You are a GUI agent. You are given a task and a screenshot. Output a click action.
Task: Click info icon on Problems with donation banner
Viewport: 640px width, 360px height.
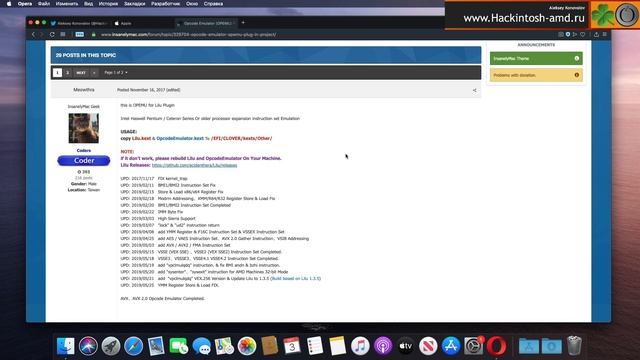(577, 75)
